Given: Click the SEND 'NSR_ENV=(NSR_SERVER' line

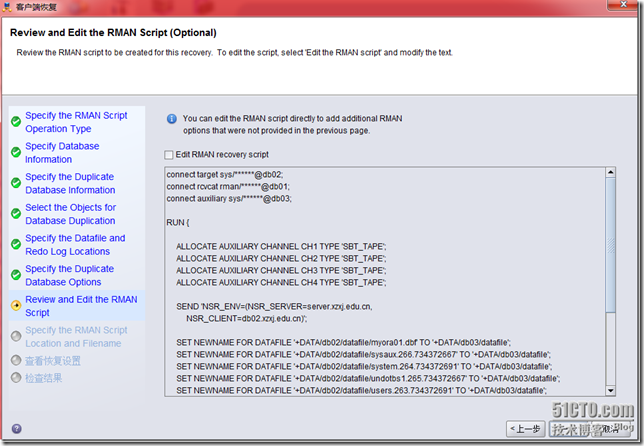Looking at the screenshot, I should [x=274, y=306].
